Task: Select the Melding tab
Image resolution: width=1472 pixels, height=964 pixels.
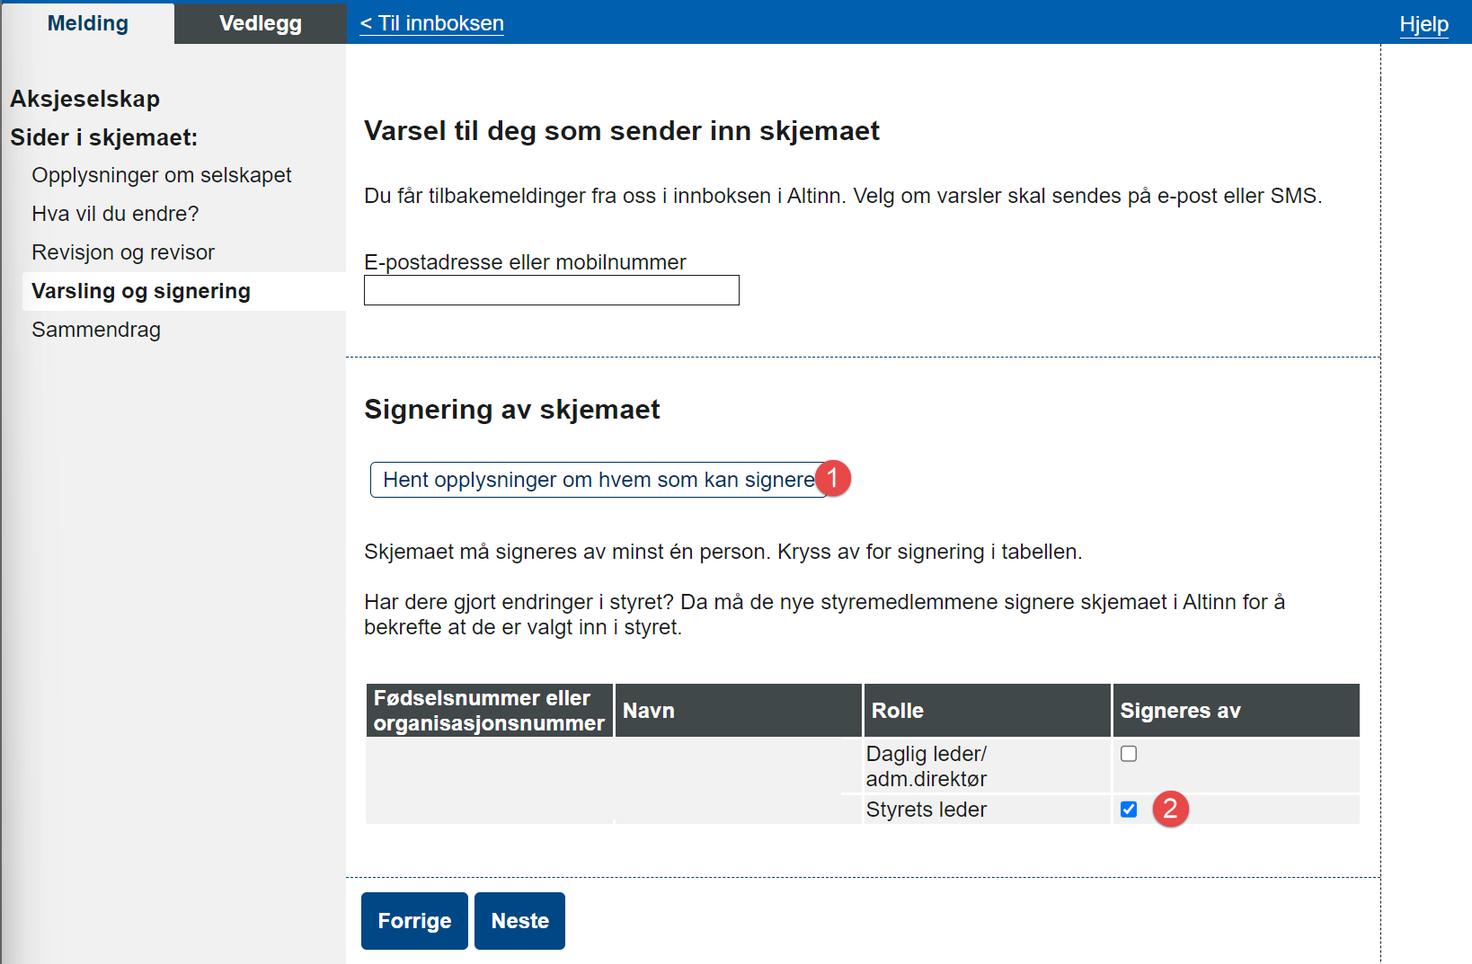Action: [x=88, y=23]
